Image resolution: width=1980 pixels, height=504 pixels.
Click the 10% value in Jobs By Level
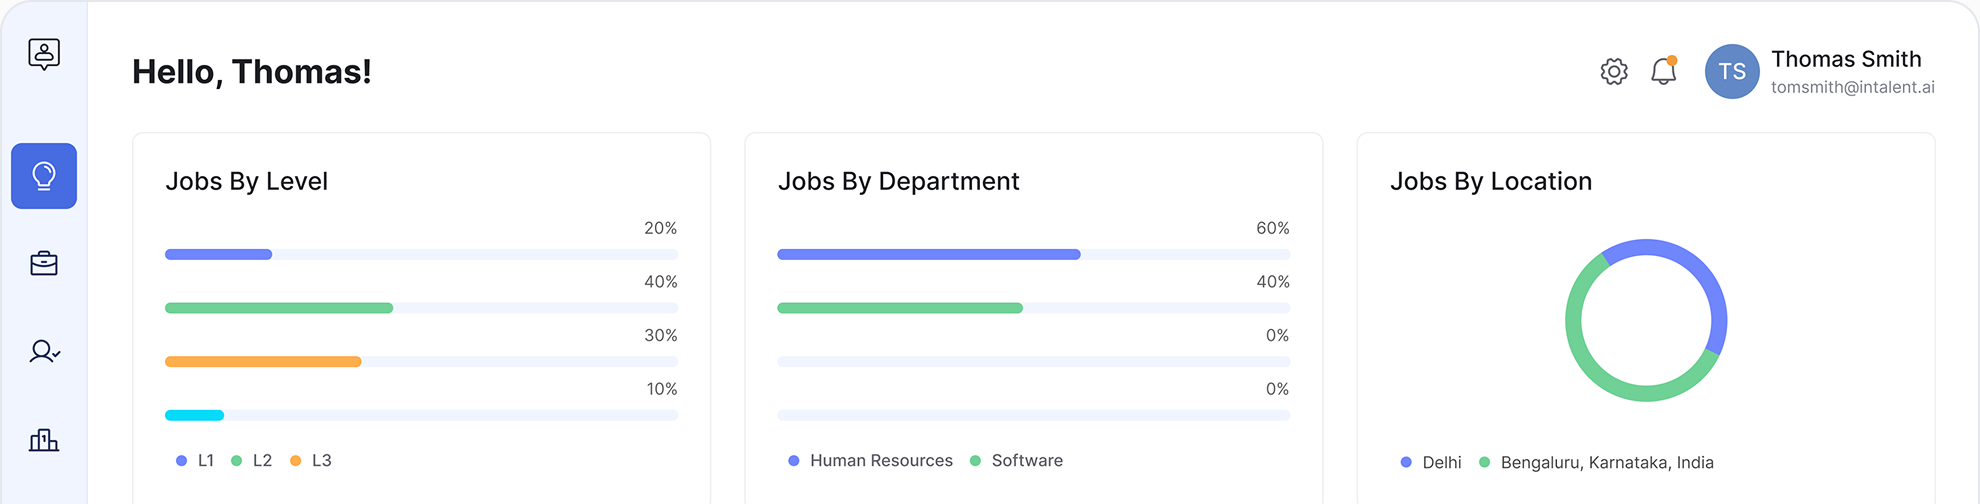pos(661,389)
